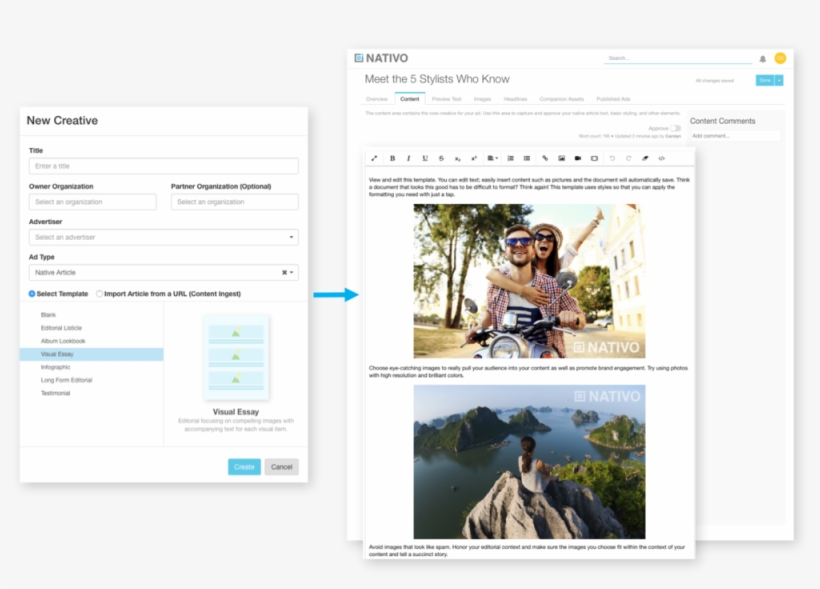
Task: Insert a hyperlink via the link icon
Action: [x=545, y=158]
